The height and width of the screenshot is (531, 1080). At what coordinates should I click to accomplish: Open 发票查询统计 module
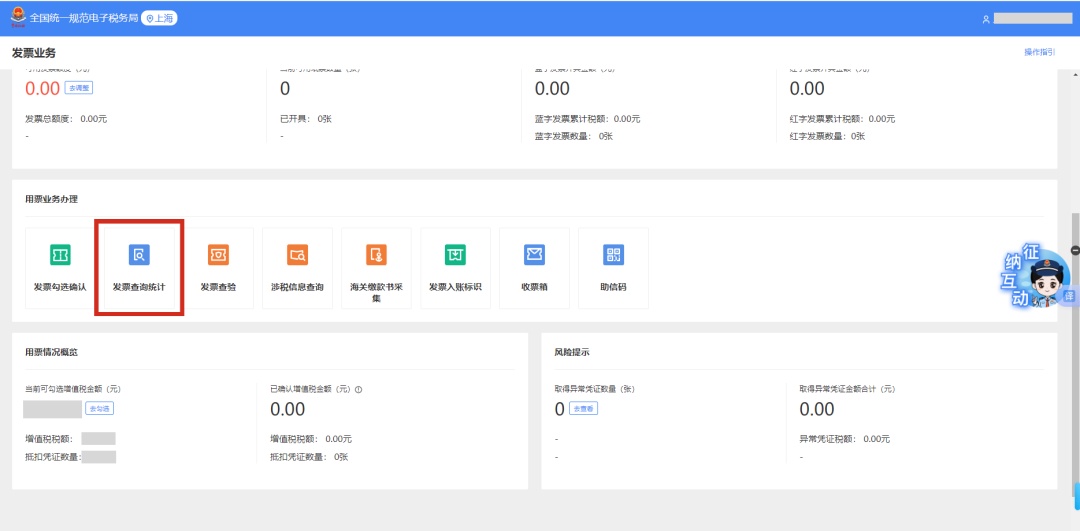tap(139, 256)
